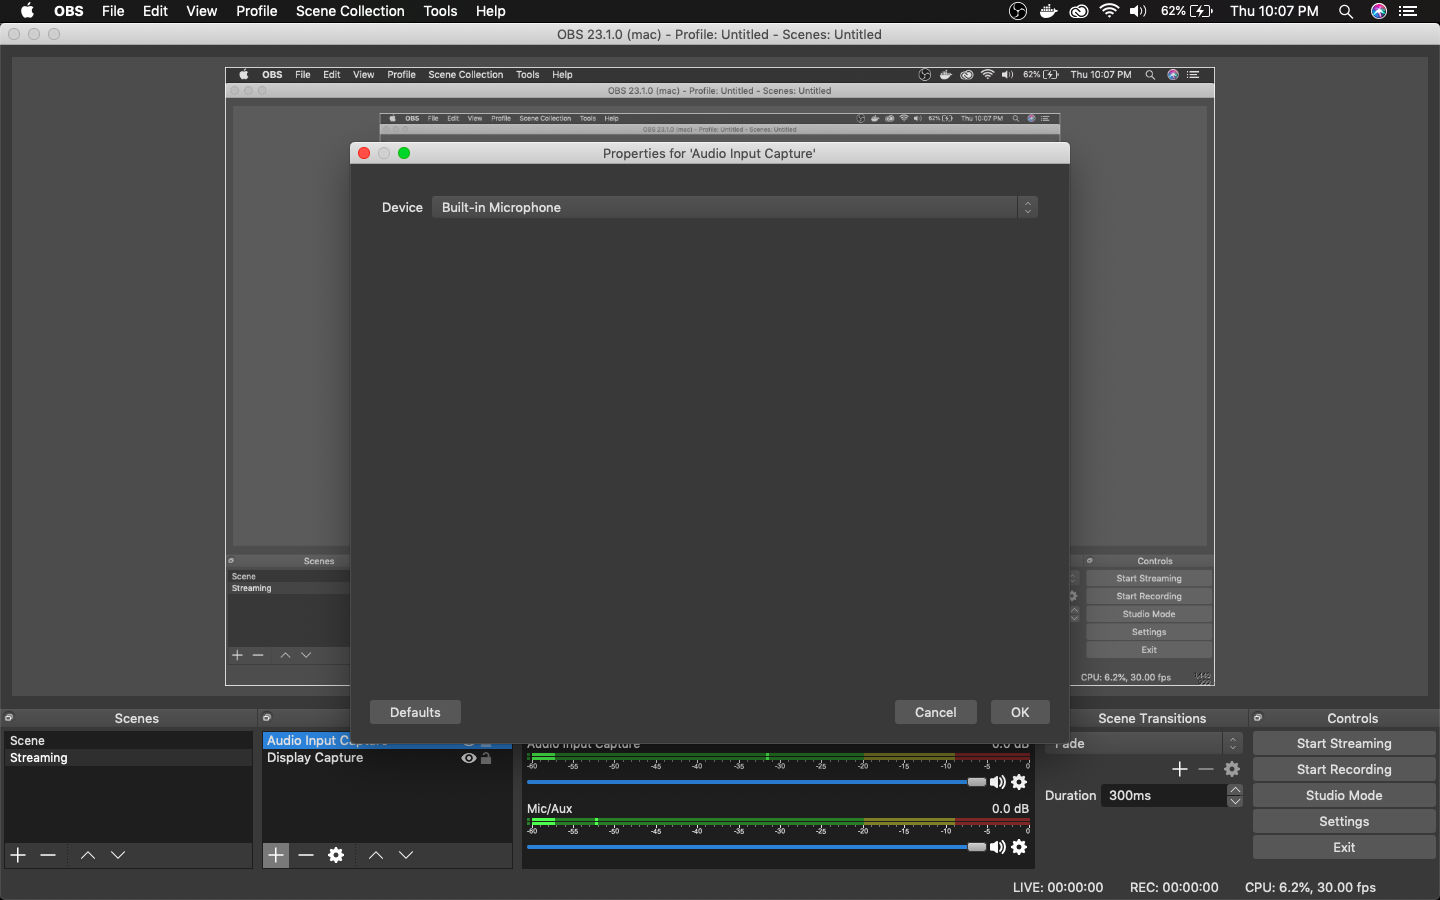1440x900 pixels.
Task: Open the Help menu
Action: pyautogui.click(x=490, y=11)
